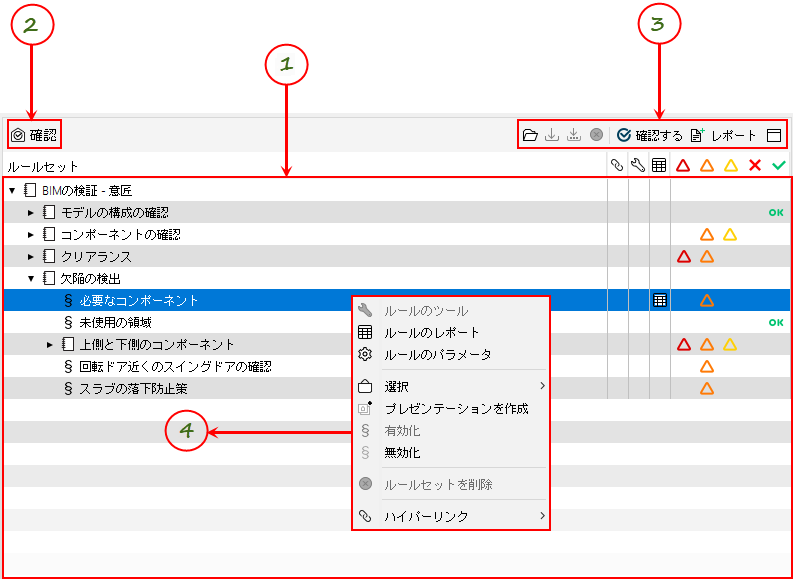Click the save-as download icon with dots
793x579 pixels.
(574, 135)
